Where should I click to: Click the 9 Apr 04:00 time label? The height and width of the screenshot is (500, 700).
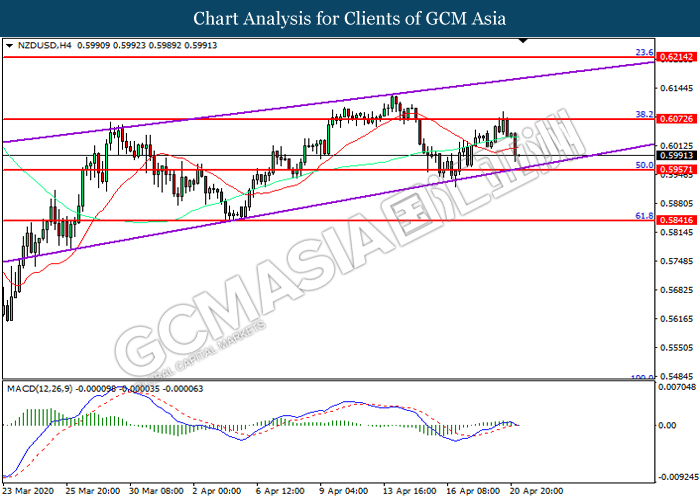pos(344,491)
